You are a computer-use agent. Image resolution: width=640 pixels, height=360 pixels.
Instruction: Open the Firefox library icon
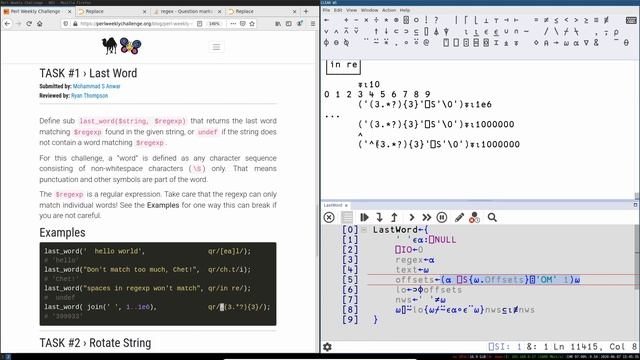click(278, 24)
